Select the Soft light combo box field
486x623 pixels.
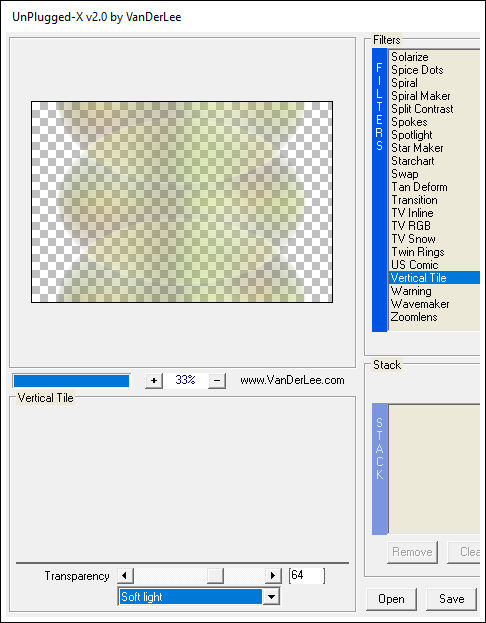[x=198, y=597]
